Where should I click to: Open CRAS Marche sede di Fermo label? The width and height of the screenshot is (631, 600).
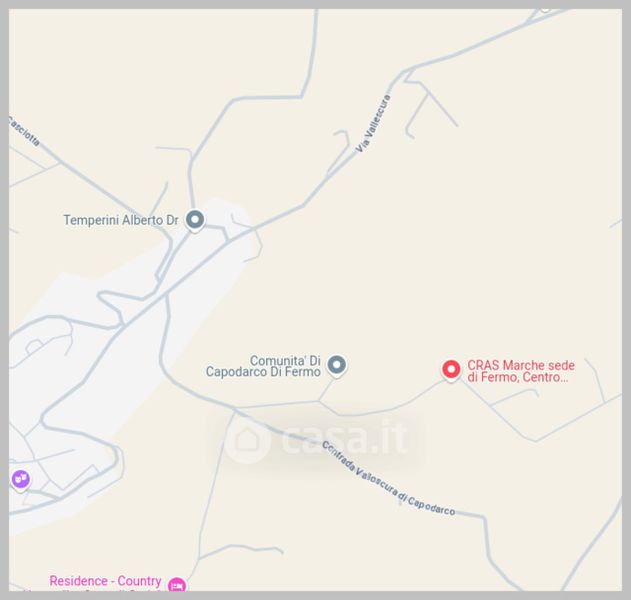click(x=521, y=371)
